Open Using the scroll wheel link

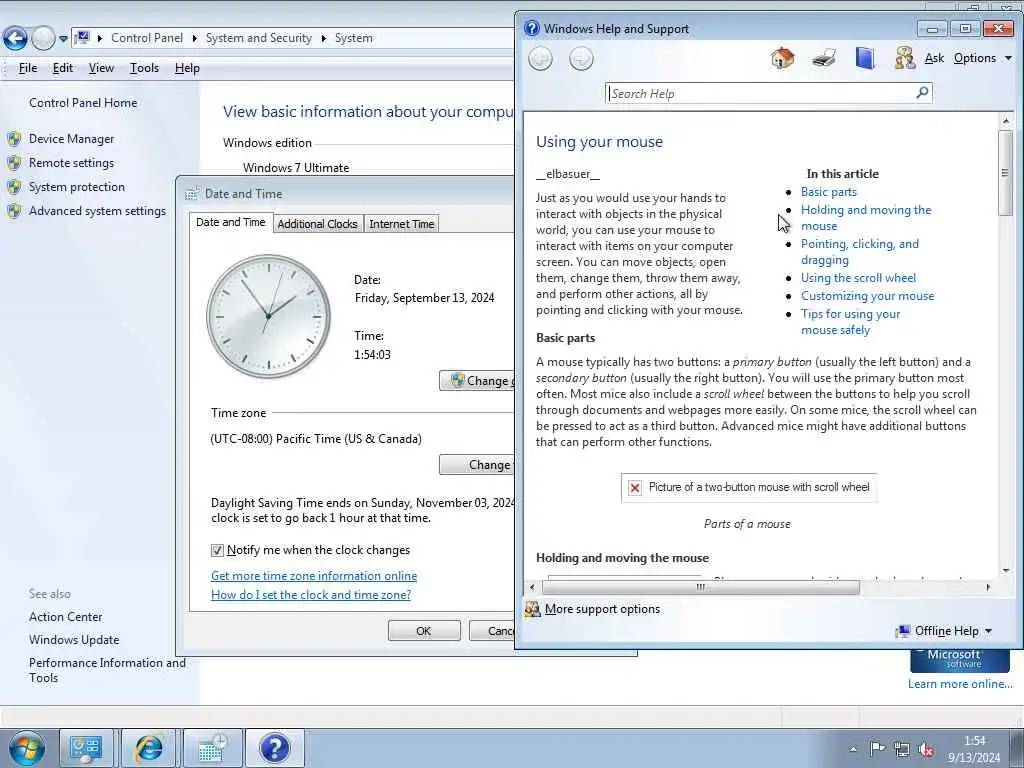(858, 278)
